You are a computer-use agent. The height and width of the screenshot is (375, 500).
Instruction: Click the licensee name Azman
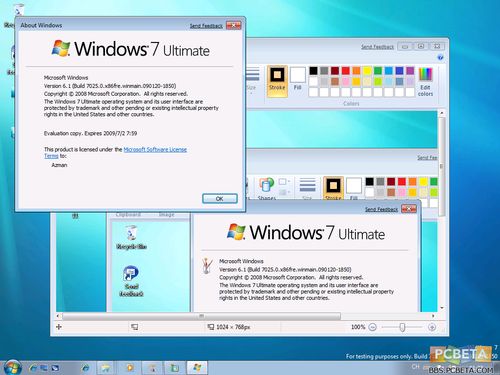[x=59, y=165]
